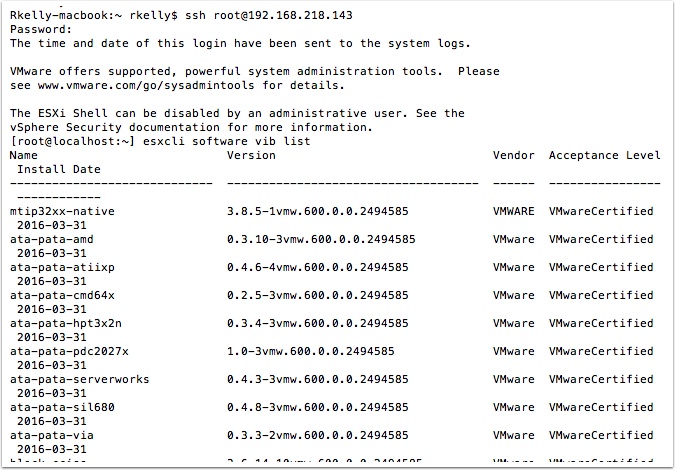Click the Acceptance Level column header

pos(604,155)
